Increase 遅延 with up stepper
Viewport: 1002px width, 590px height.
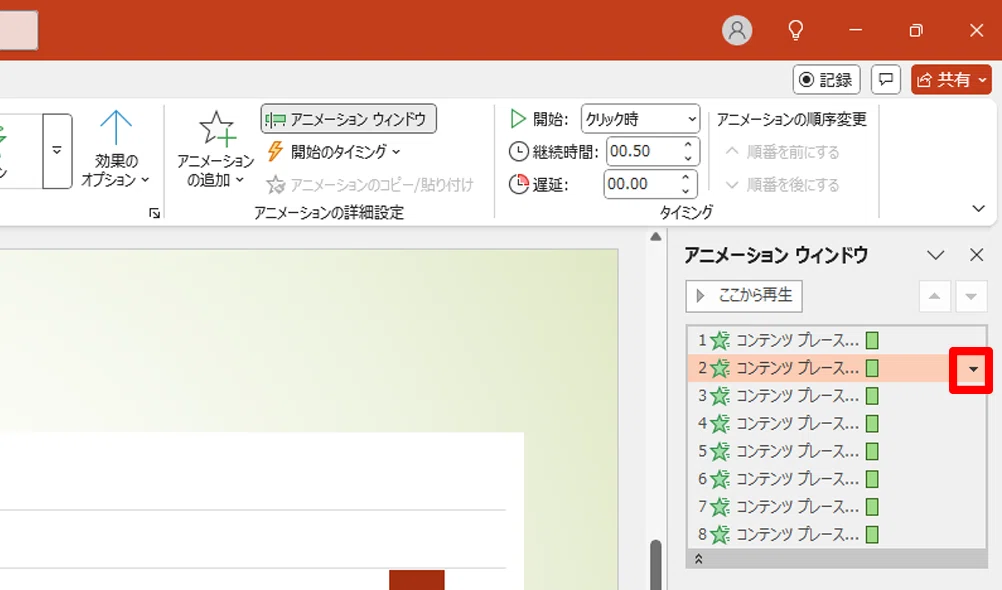(686, 178)
